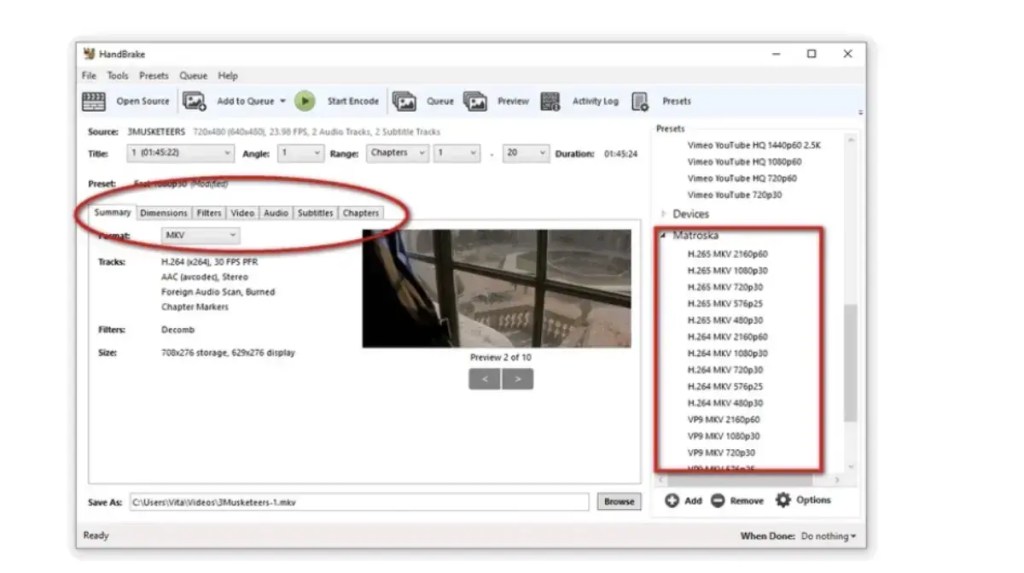Click the Browse button

point(618,502)
